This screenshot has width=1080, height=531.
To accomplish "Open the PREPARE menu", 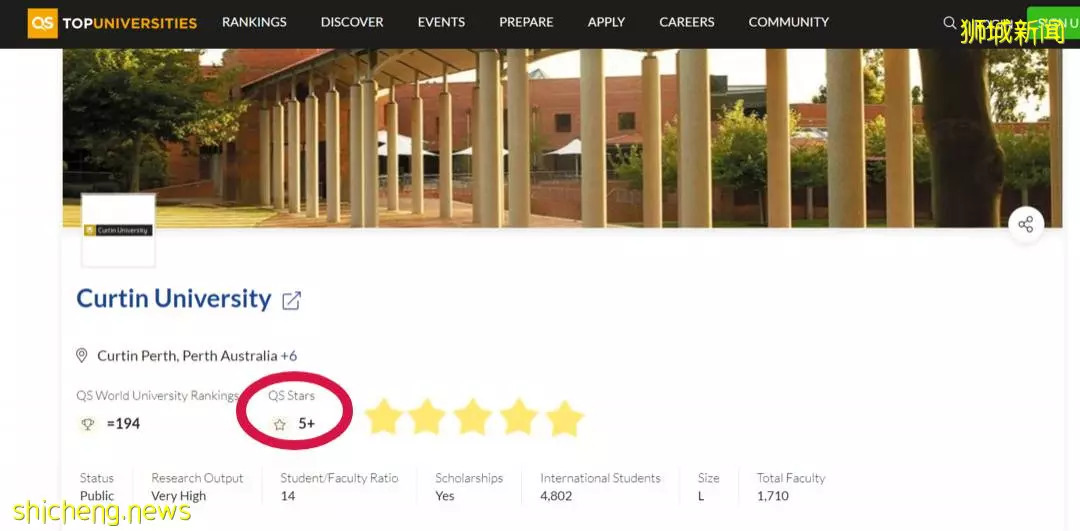I will click(x=526, y=22).
